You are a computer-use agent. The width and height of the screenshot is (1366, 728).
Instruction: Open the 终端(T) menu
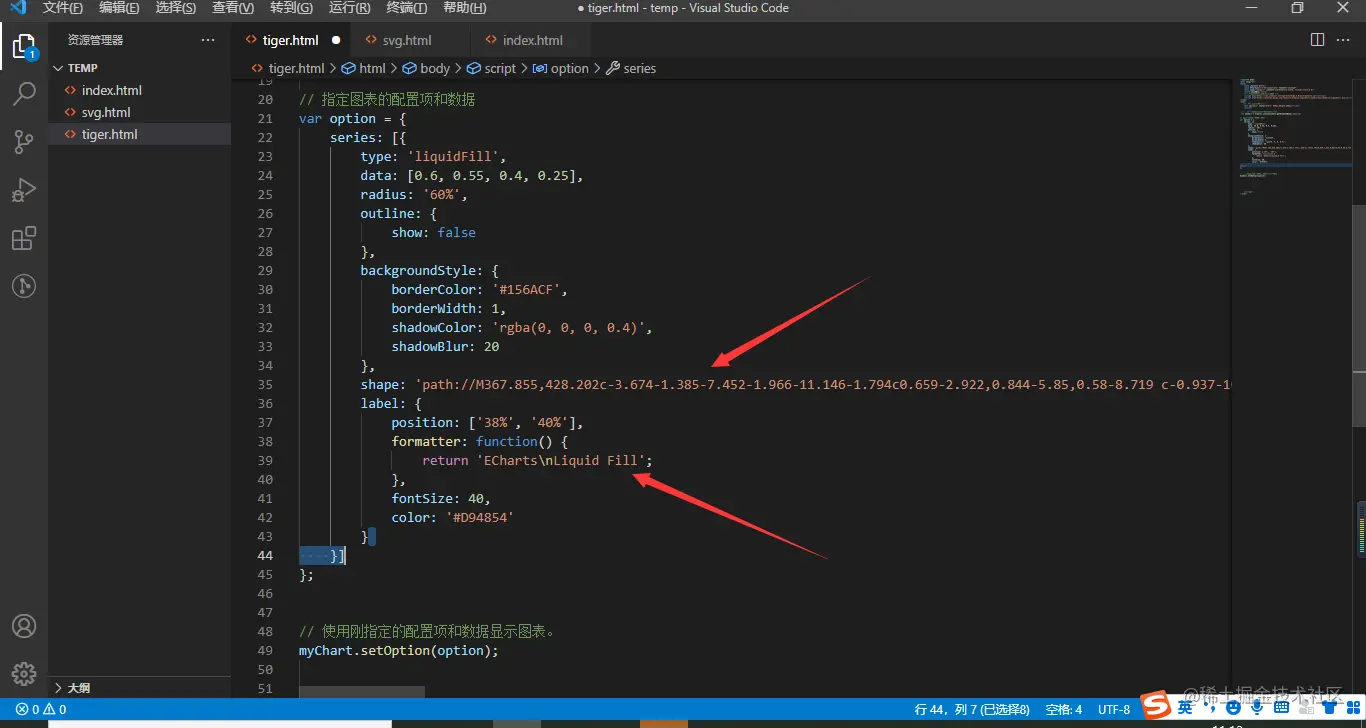point(407,8)
